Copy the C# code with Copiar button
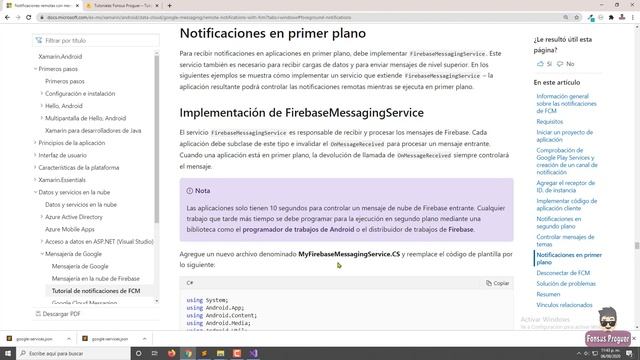The image size is (640, 360). (498, 283)
